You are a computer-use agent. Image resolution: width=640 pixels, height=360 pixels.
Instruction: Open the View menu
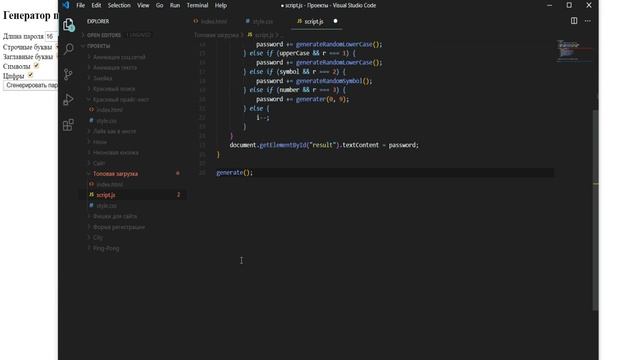(143, 5)
